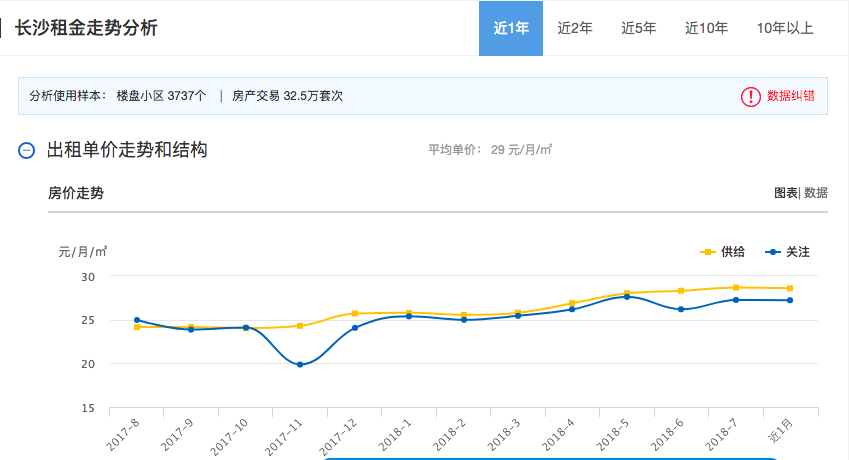Viewport: 849px width, 460px height.
Task: Toggle the blue 关注 legend marker
Action: [x=773, y=252]
